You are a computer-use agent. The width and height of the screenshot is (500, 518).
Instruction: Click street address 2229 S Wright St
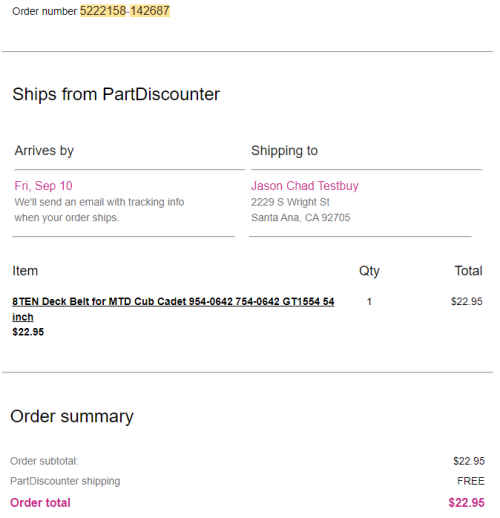pyautogui.click(x=290, y=202)
